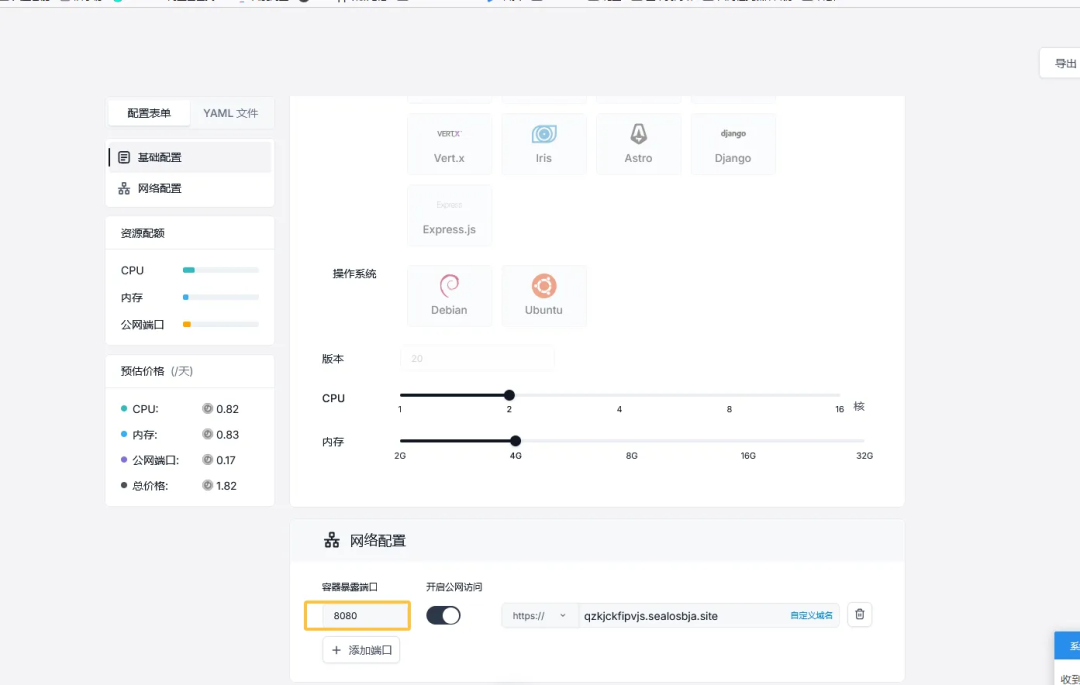This screenshot has width=1080, height=685.
Task: Open 自定义域名 custom domain settings
Action: click(812, 616)
